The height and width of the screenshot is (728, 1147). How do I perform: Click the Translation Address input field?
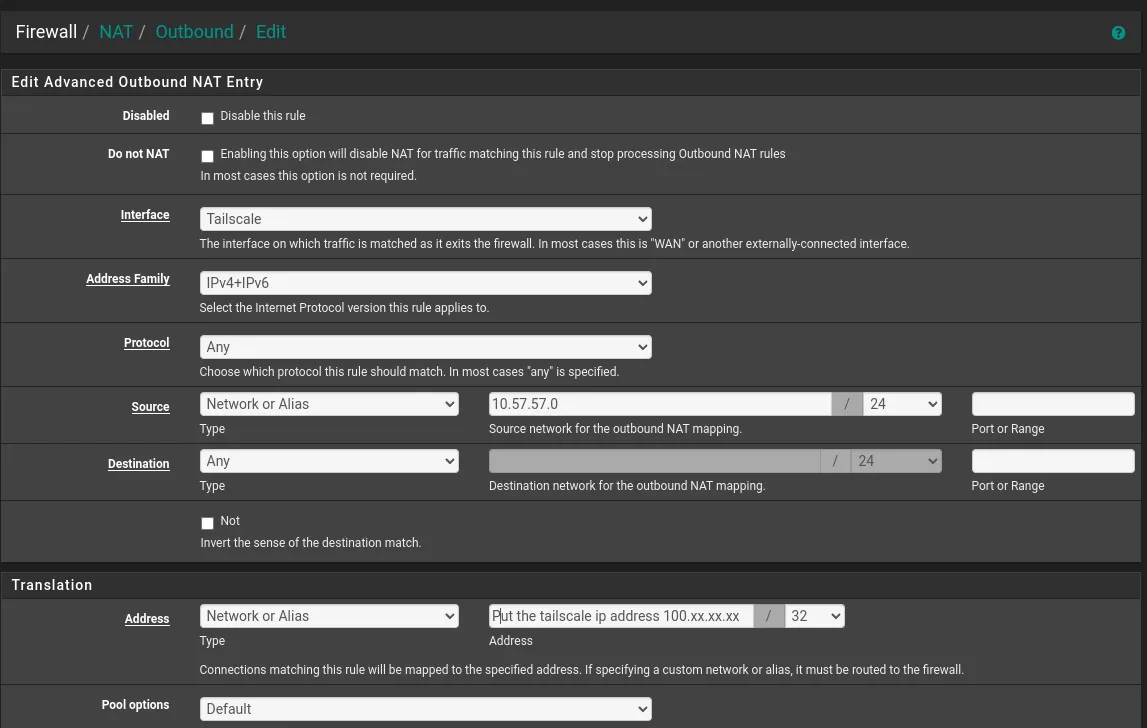tap(620, 615)
